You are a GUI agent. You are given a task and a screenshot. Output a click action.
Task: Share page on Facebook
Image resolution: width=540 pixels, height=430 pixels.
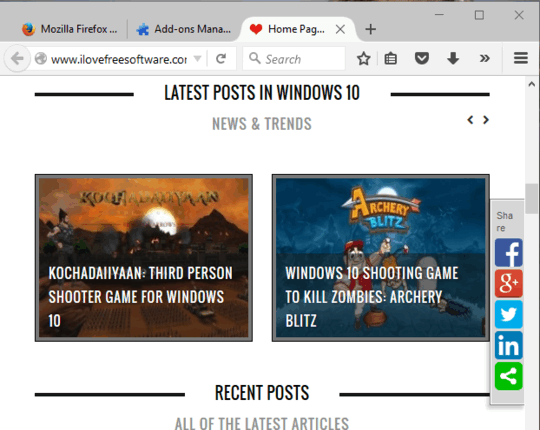(x=509, y=253)
